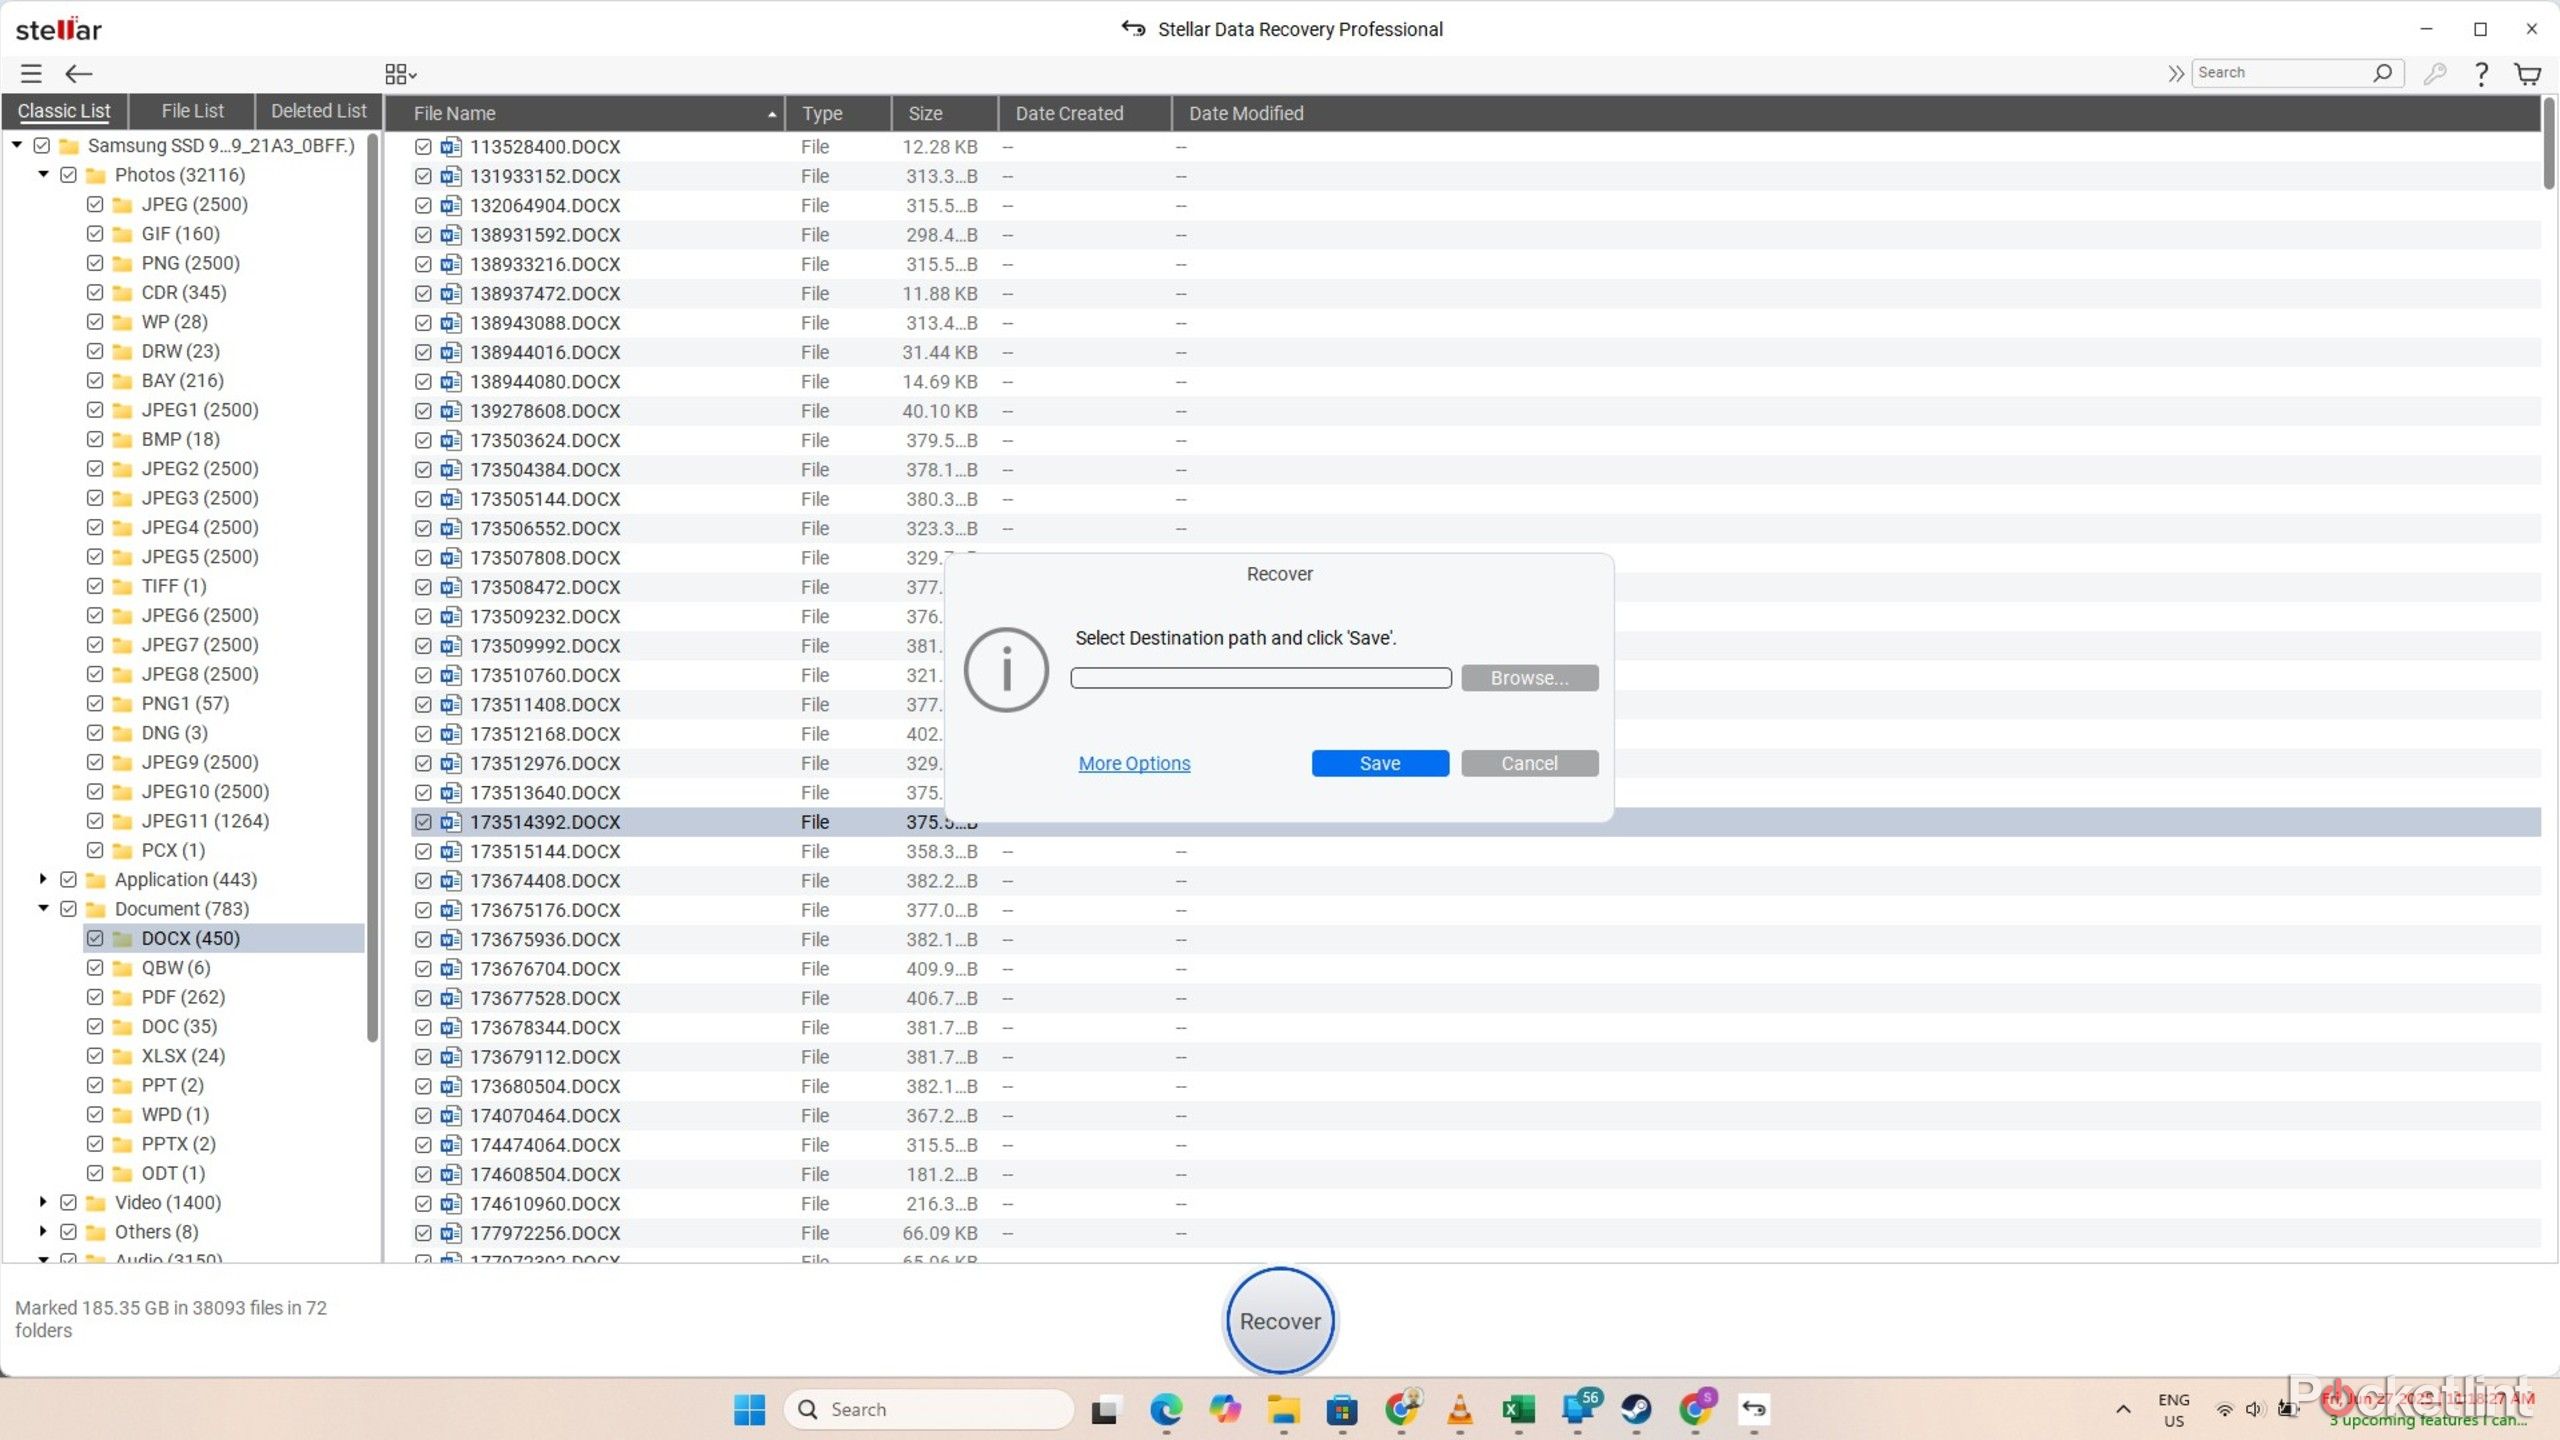Open Excel from the taskbar
The height and width of the screenshot is (1440, 2560).
tap(1518, 1409)
